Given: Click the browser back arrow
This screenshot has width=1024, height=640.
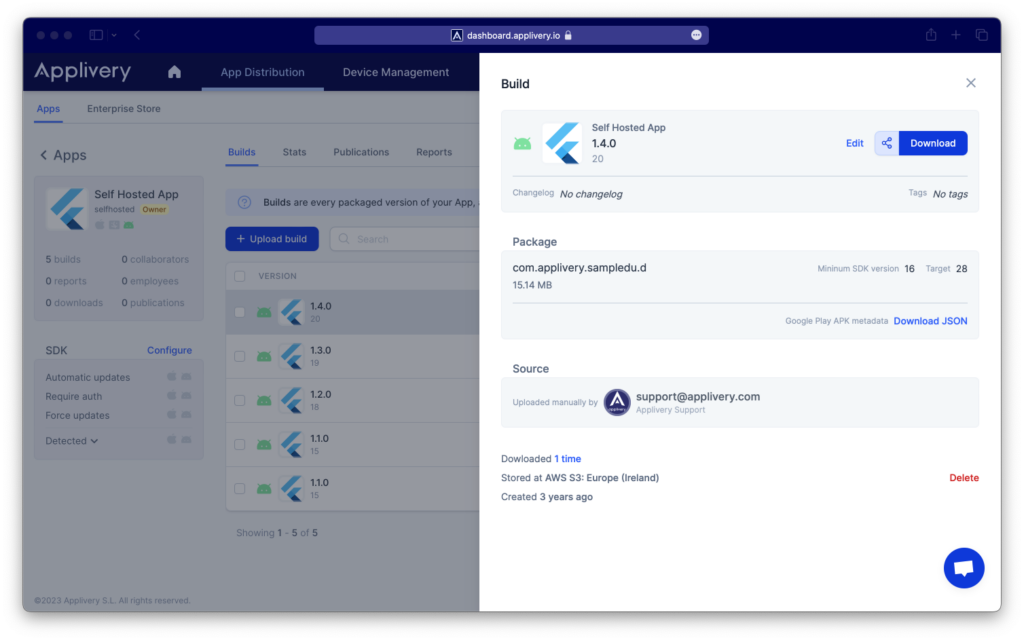Looking at the screenshot, I should point(137,35).
